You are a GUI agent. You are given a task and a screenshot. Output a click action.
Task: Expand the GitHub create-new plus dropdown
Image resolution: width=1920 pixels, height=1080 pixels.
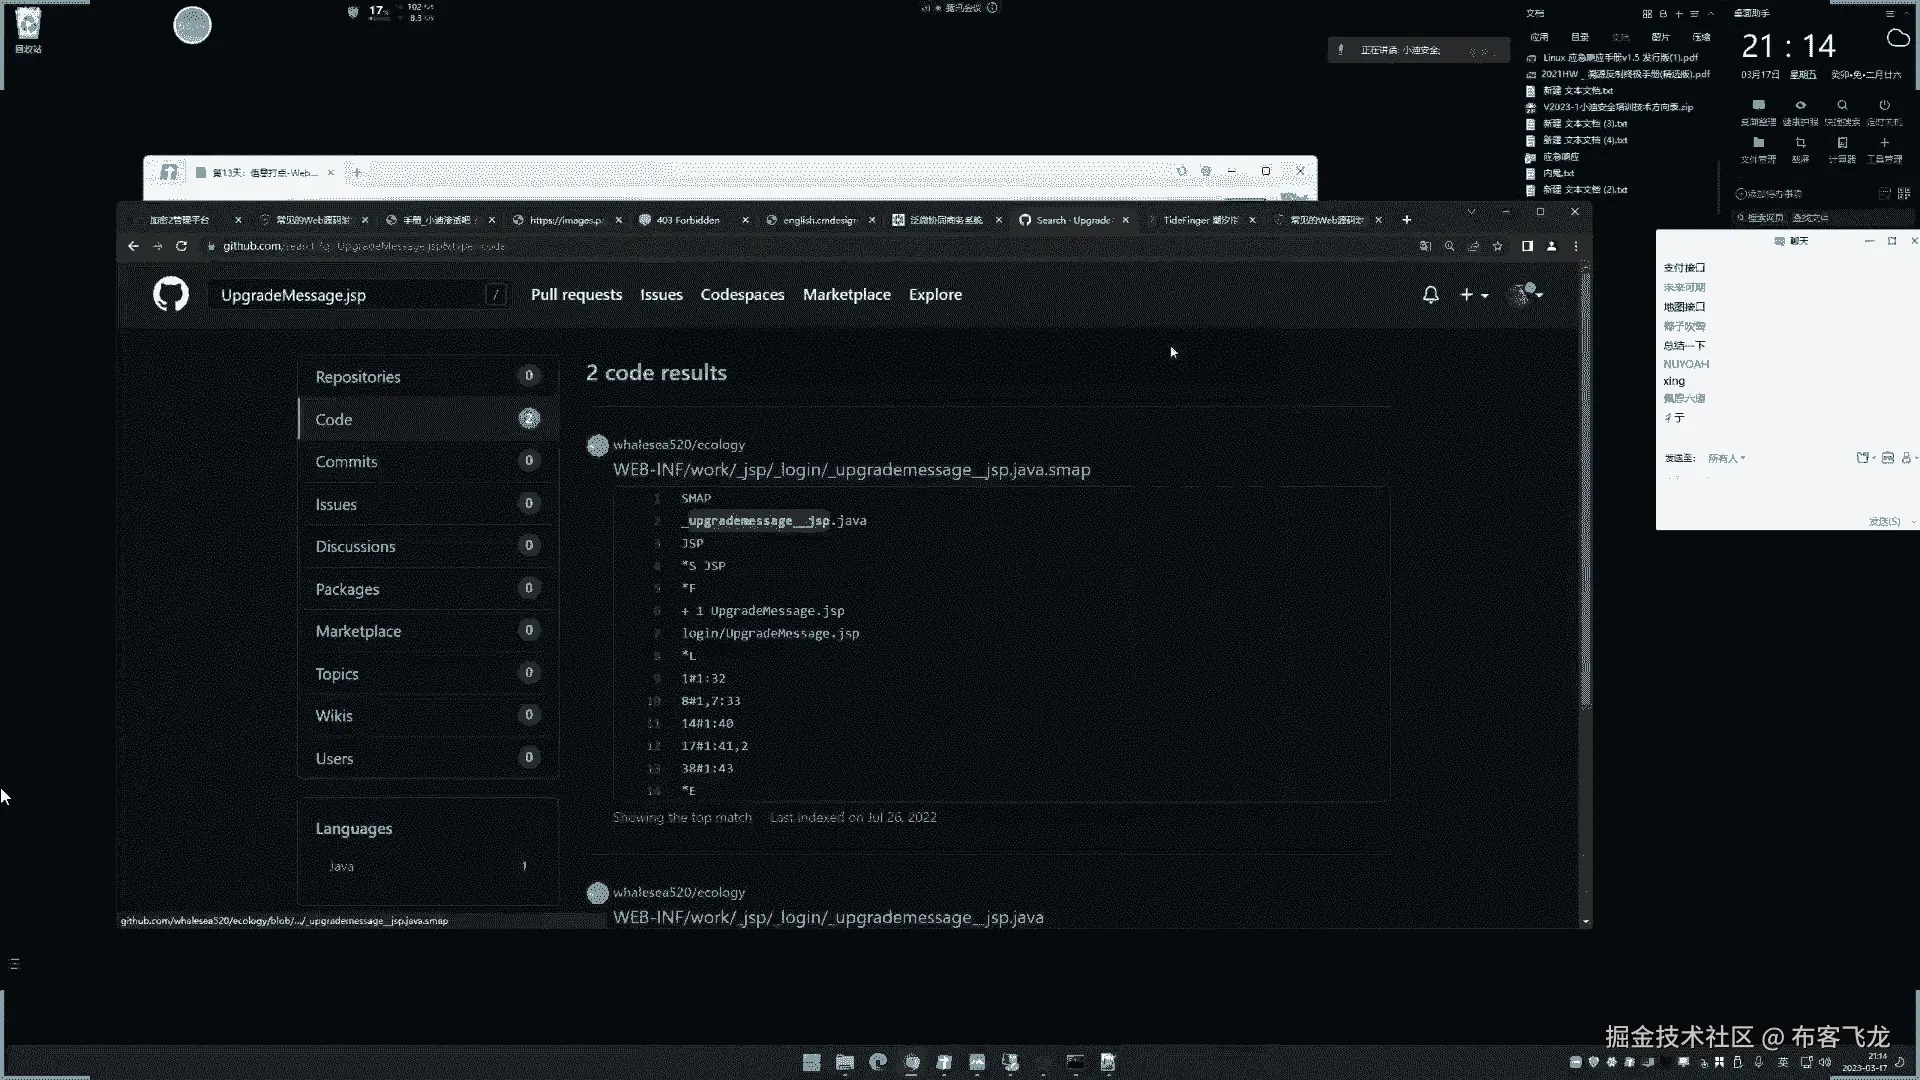[x=1474, y=295]
